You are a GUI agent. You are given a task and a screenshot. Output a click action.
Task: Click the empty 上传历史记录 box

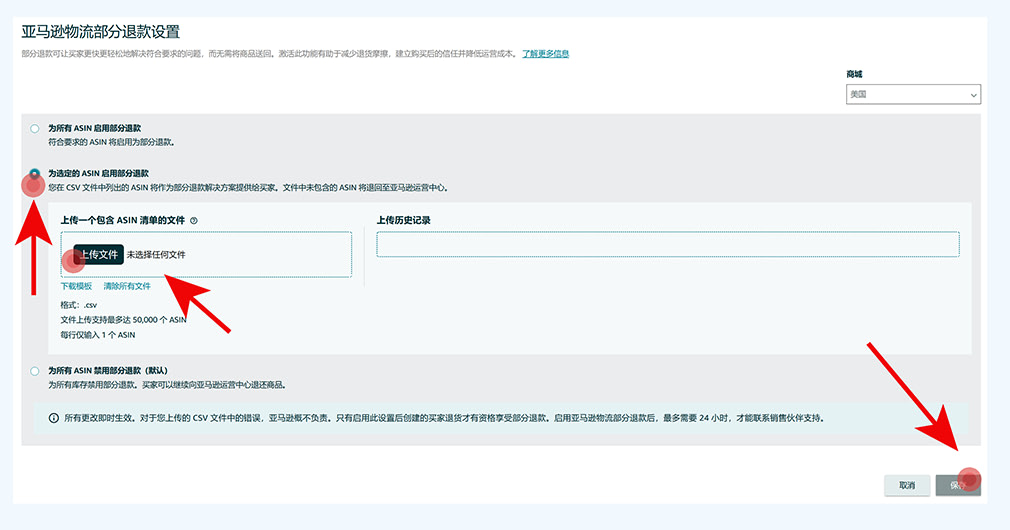668,245
